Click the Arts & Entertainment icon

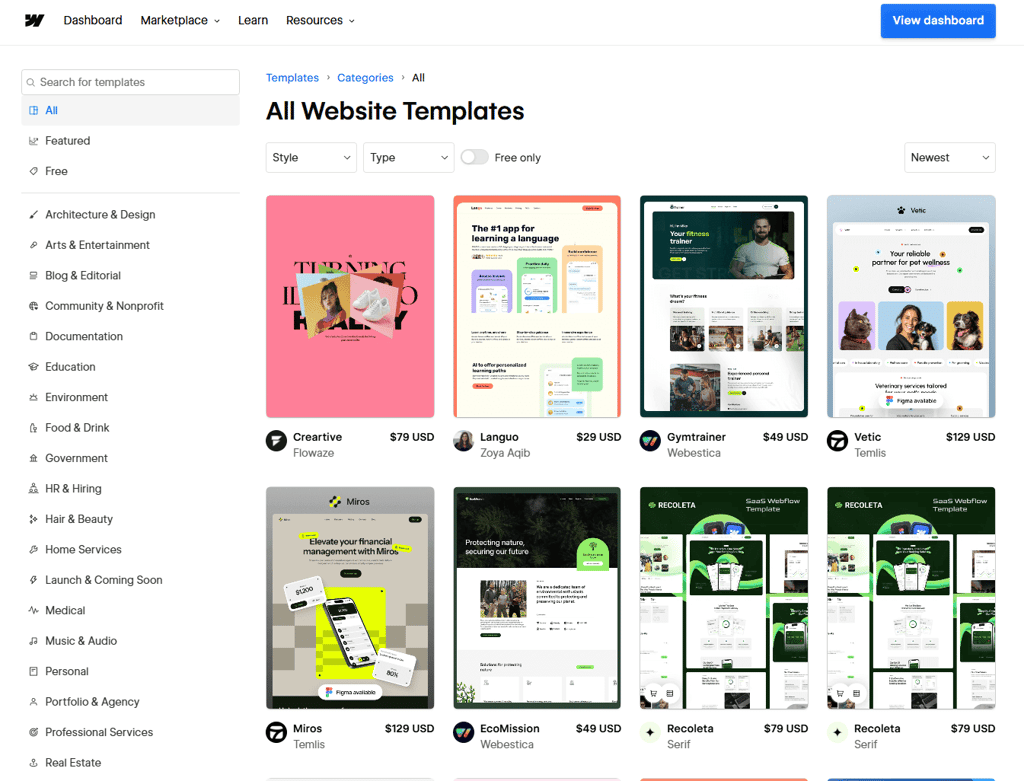33,245
